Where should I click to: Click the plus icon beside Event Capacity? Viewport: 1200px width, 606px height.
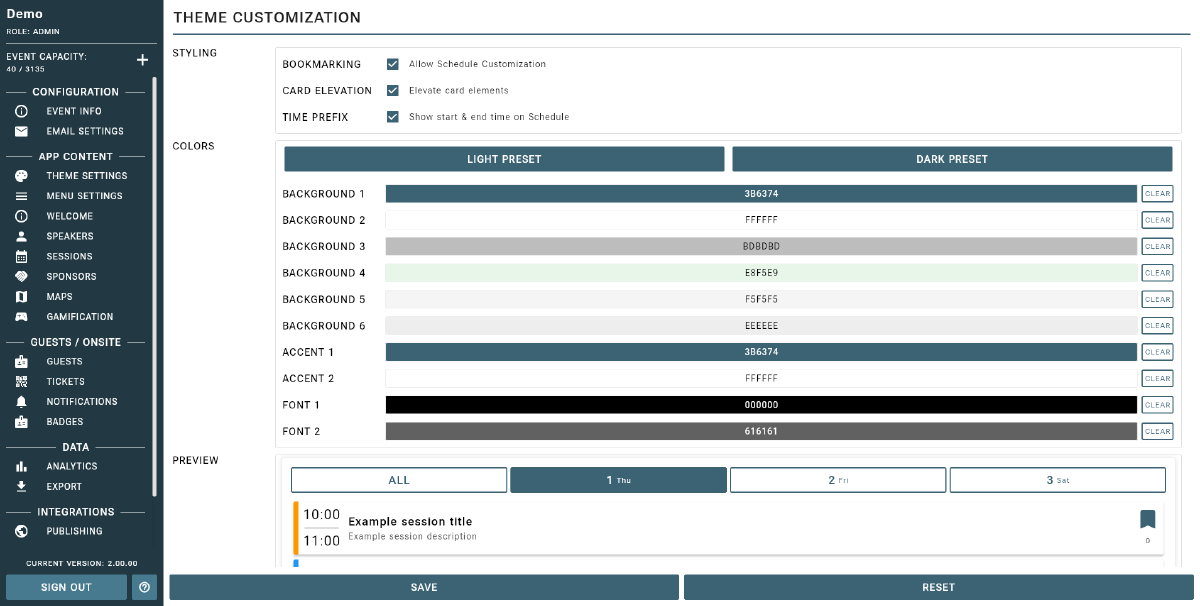click(x=142, y=61)
